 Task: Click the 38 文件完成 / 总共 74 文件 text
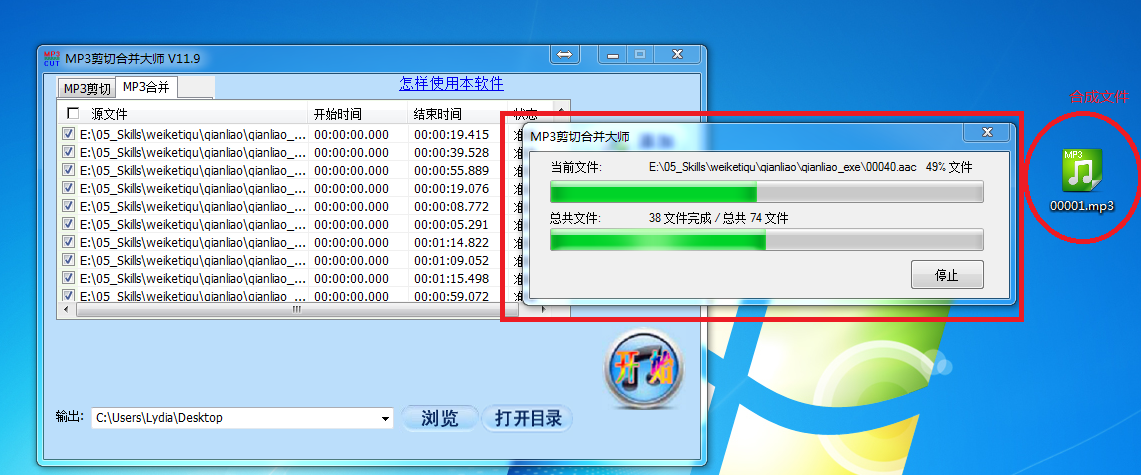(x=718, y=218)
